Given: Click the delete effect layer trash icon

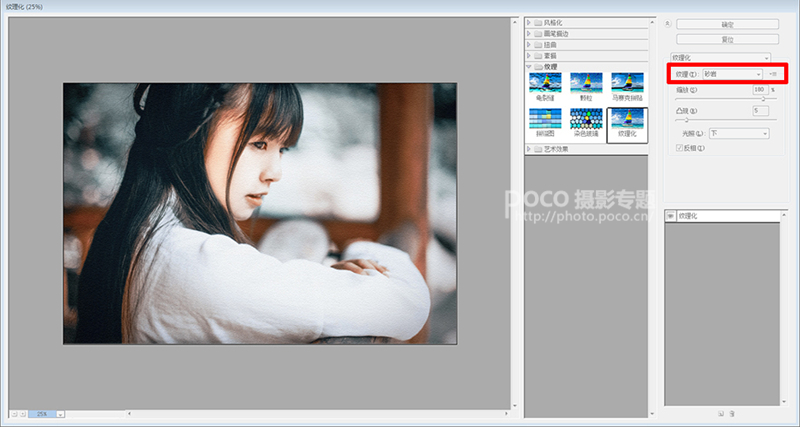Looking at the screenshot, I should coord(732,414).
